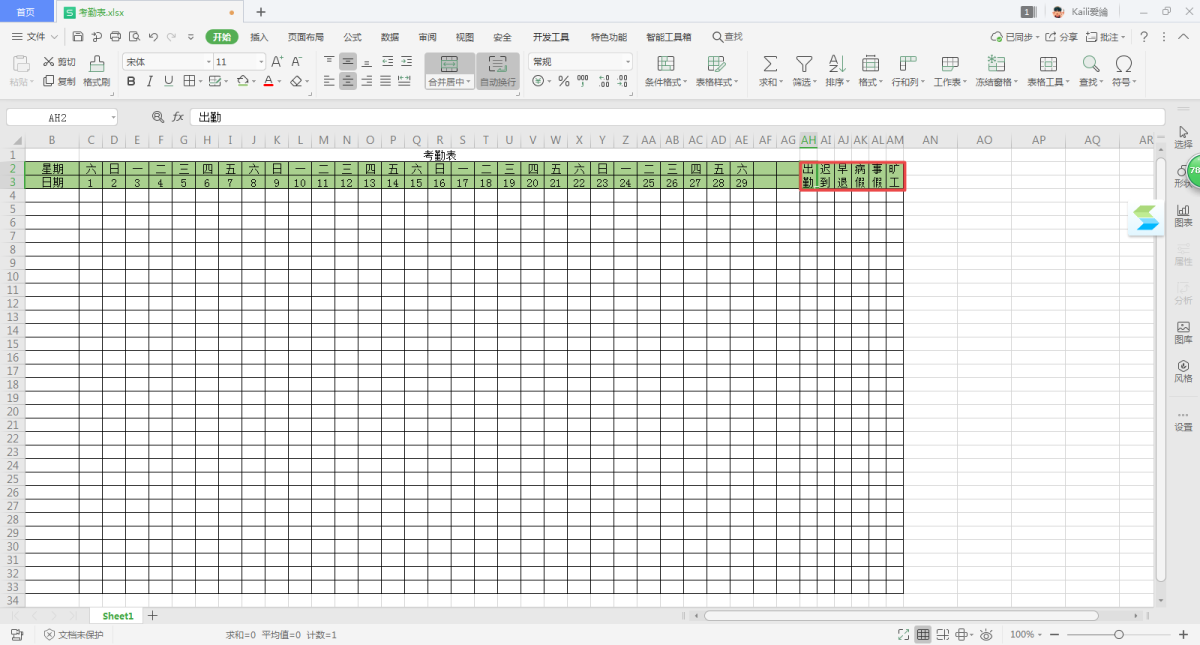Click the Copy (复制) button

[x=60, y=81]
